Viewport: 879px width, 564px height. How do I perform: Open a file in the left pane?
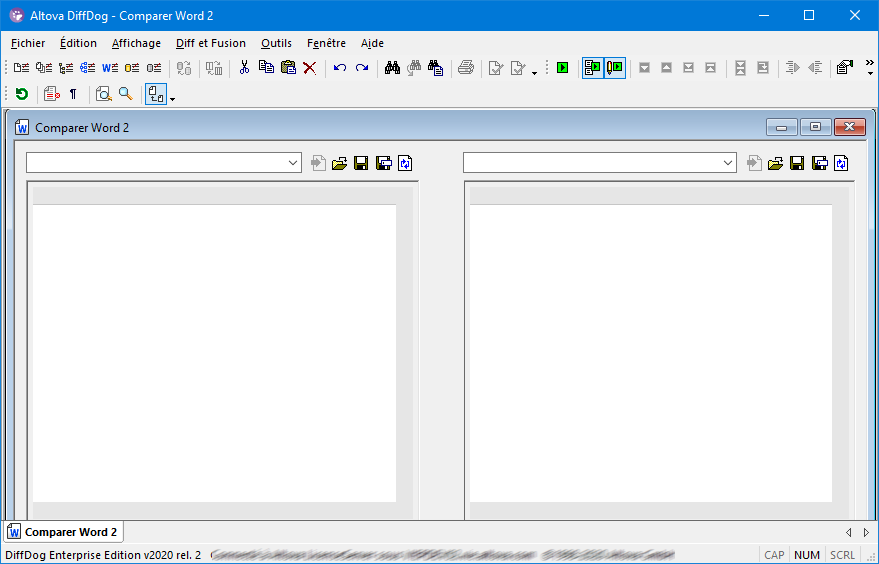[339, 163]
